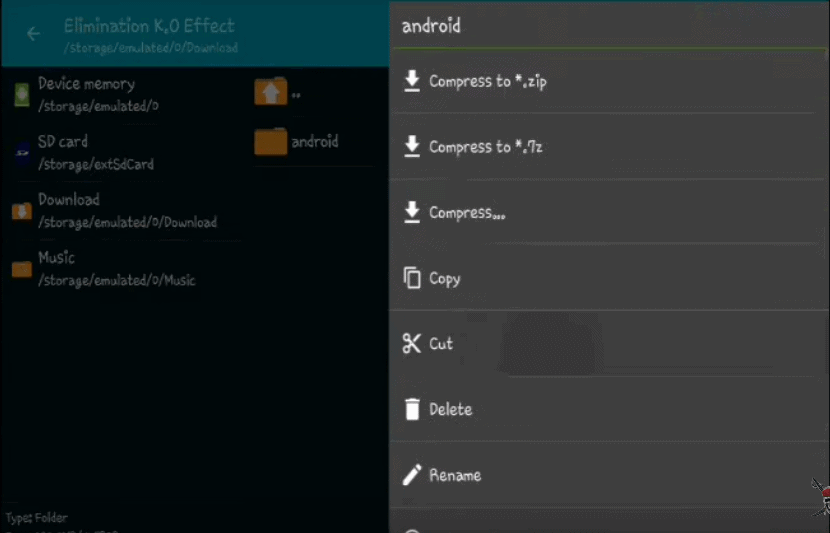The height and width of the screenshot is (533, 830).
Task: Click the Compress to *.zip download icon
Action: [412, 81]
